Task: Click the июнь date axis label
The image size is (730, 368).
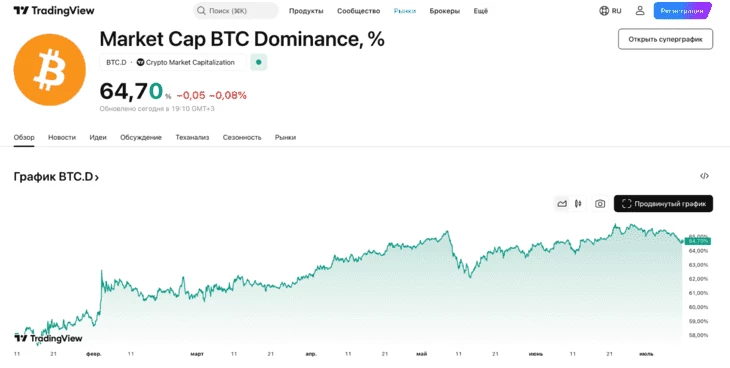Action: tap(536, 354)
